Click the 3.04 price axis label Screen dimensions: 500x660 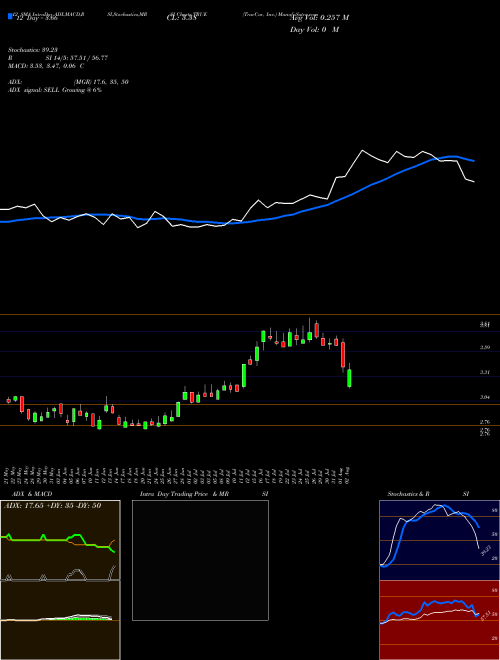484,397
